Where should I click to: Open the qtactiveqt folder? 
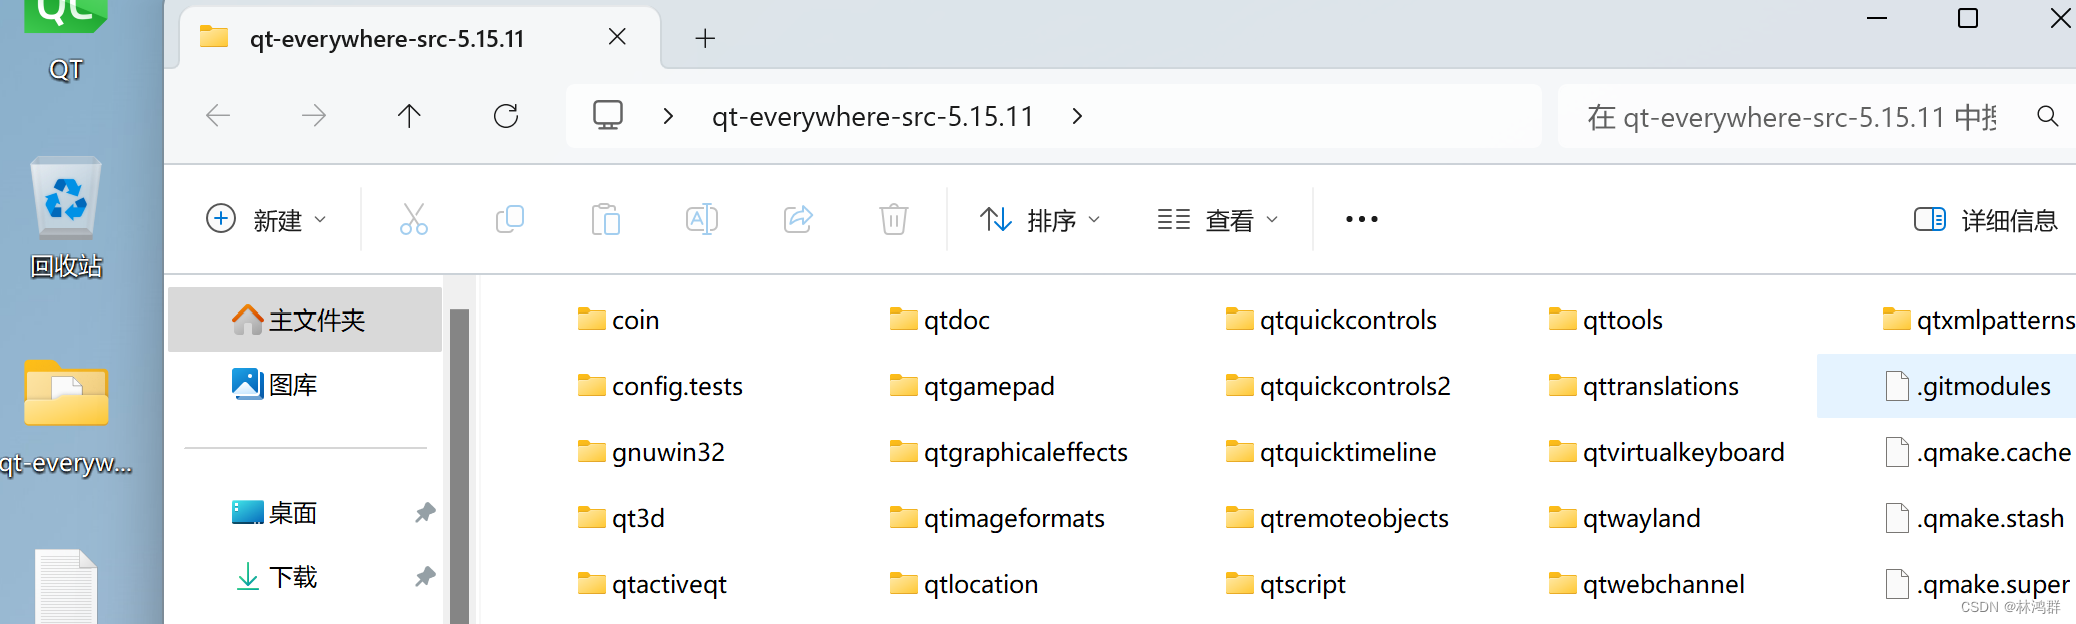(x=652, y=584)
